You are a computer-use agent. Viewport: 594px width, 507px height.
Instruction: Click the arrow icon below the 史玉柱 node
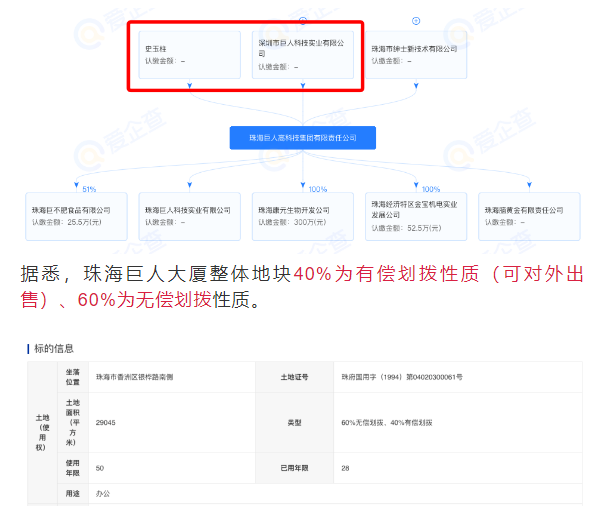coord(189,86)
